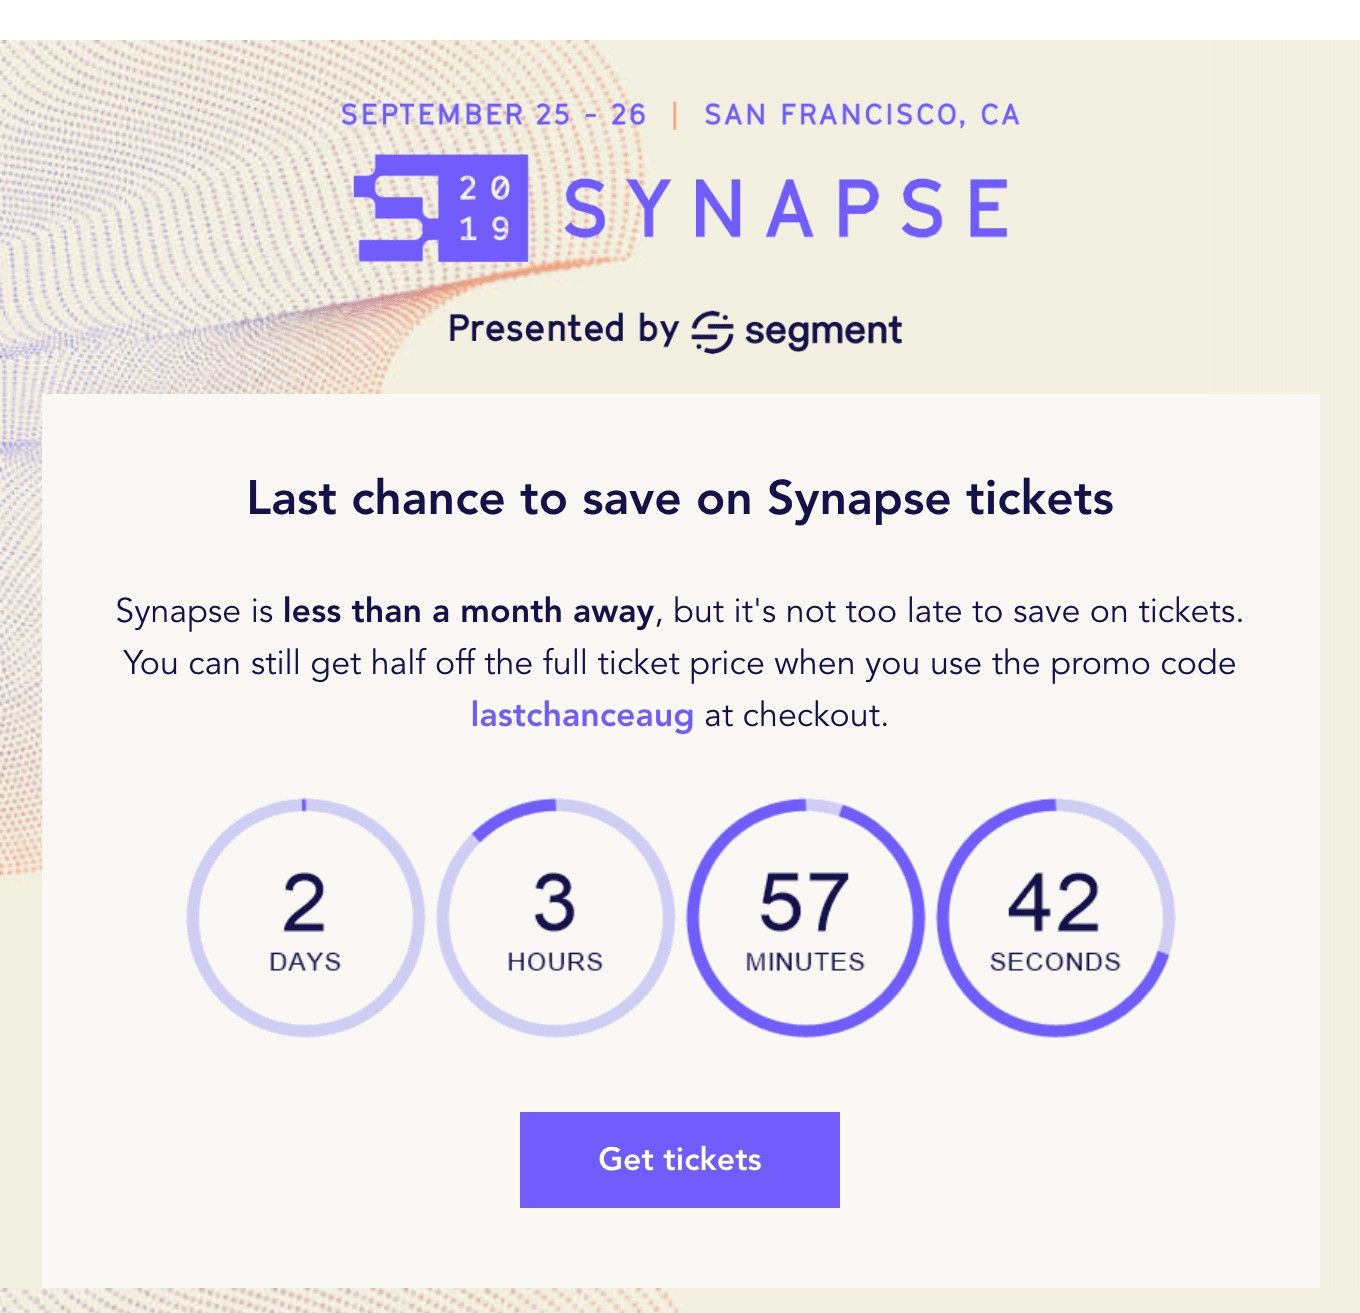
Task: Click the segment brand name text
Action: click(x=823, y=330)
